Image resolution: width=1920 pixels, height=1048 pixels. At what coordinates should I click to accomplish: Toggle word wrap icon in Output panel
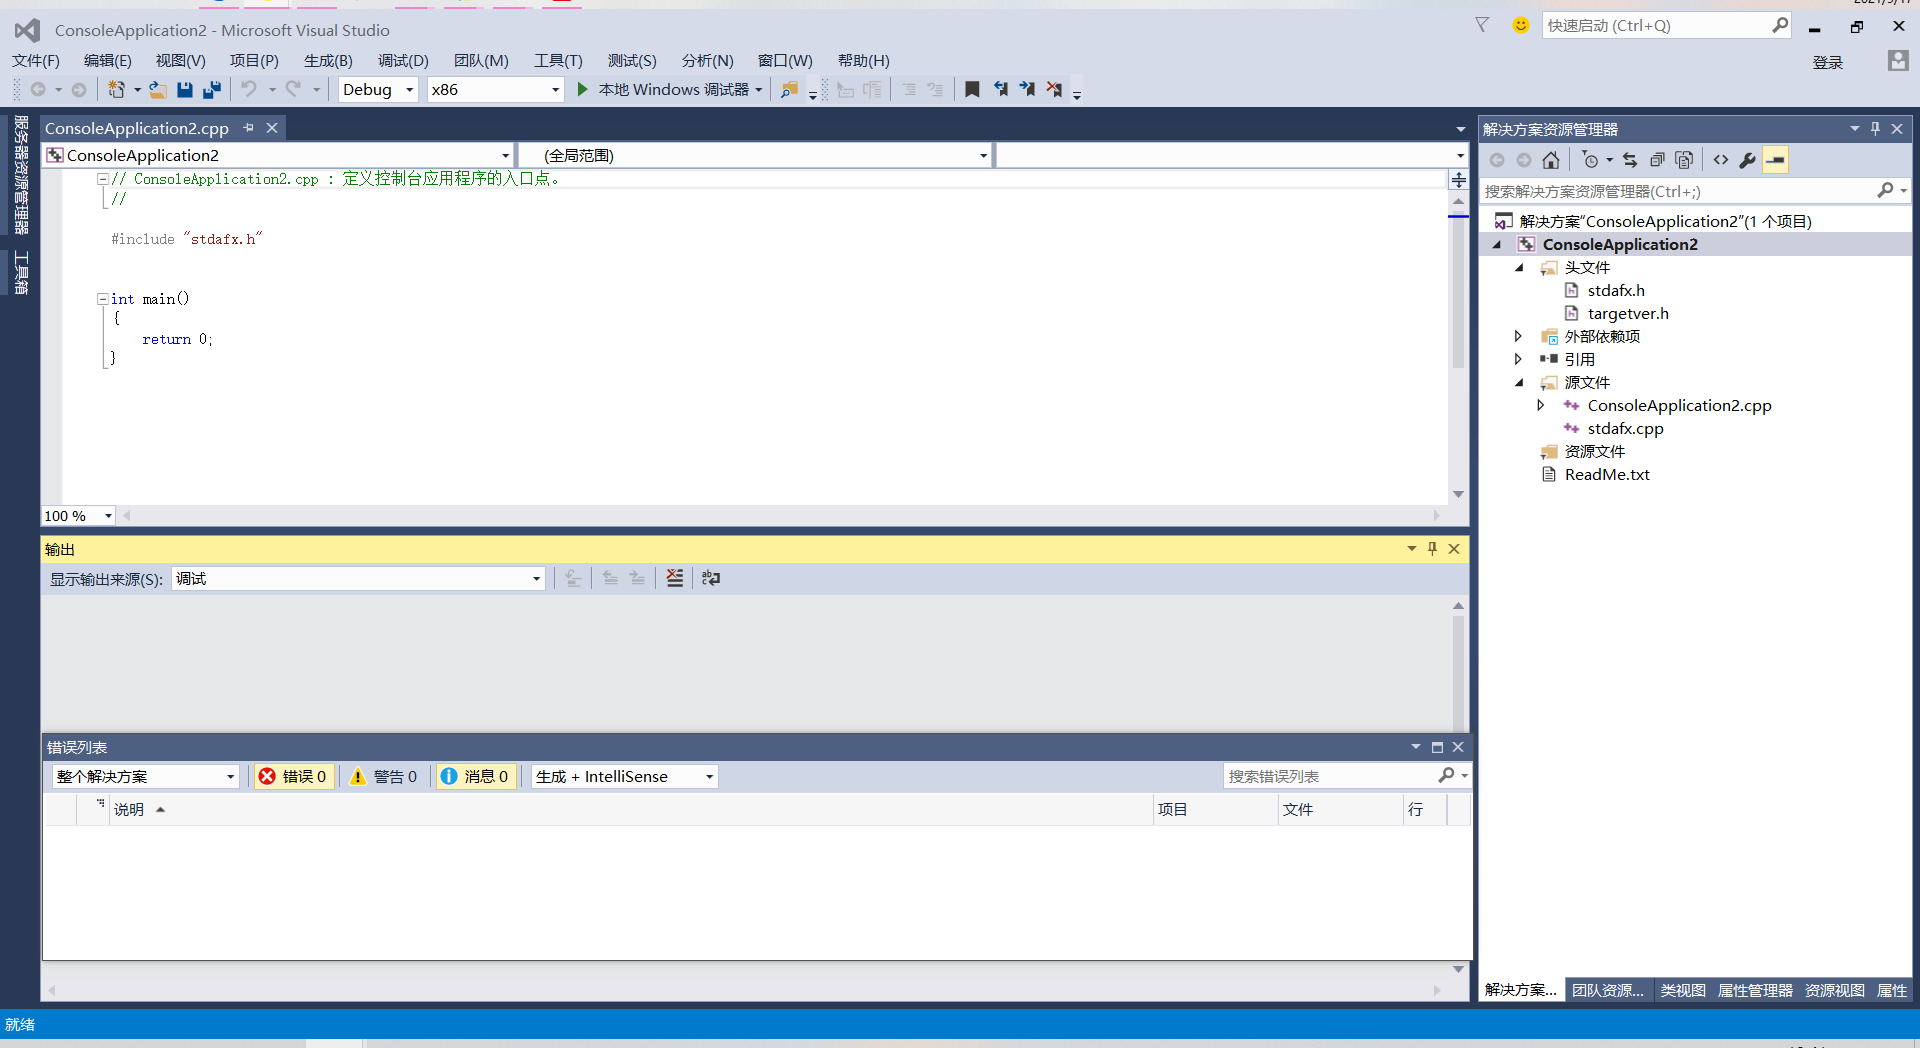pos(711,578)
